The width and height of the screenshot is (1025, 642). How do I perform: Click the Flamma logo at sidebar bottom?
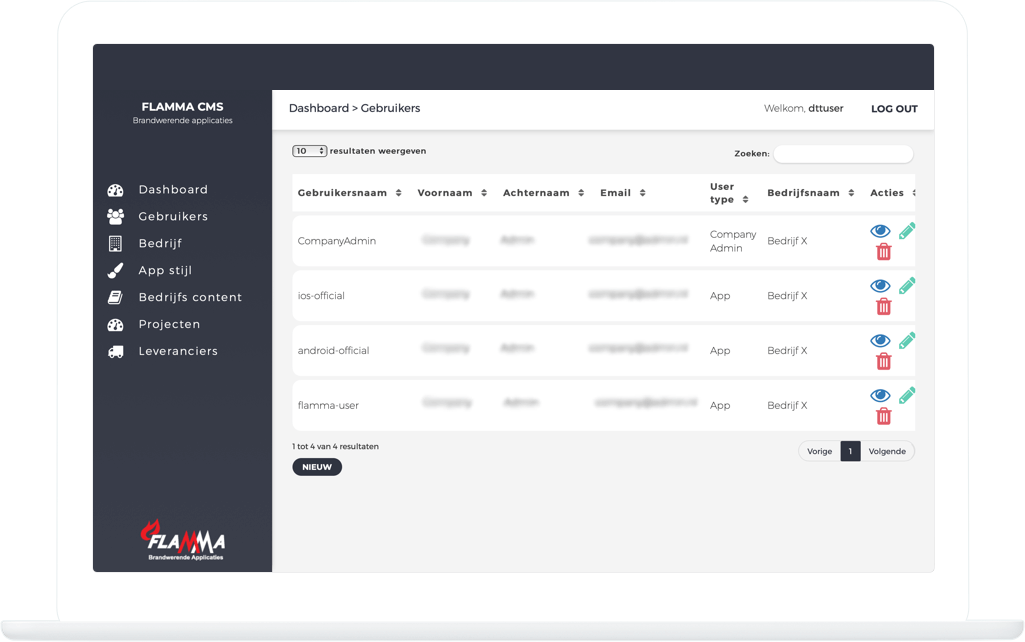click(183, 540)
